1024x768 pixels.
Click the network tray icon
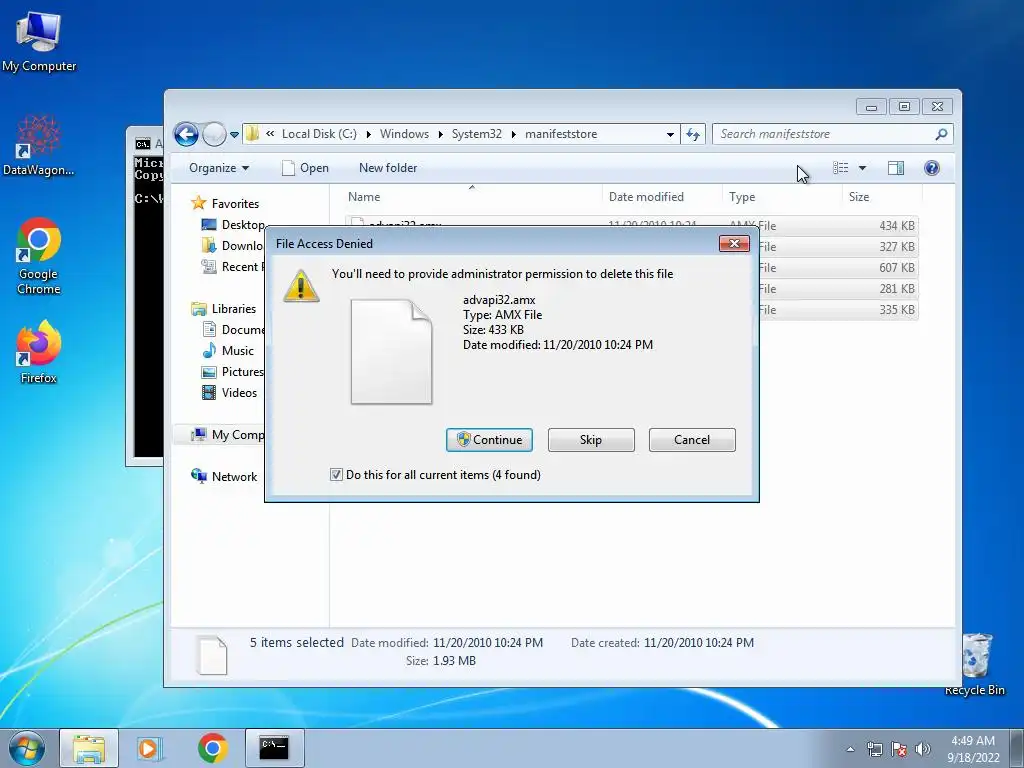click(874, 749)
